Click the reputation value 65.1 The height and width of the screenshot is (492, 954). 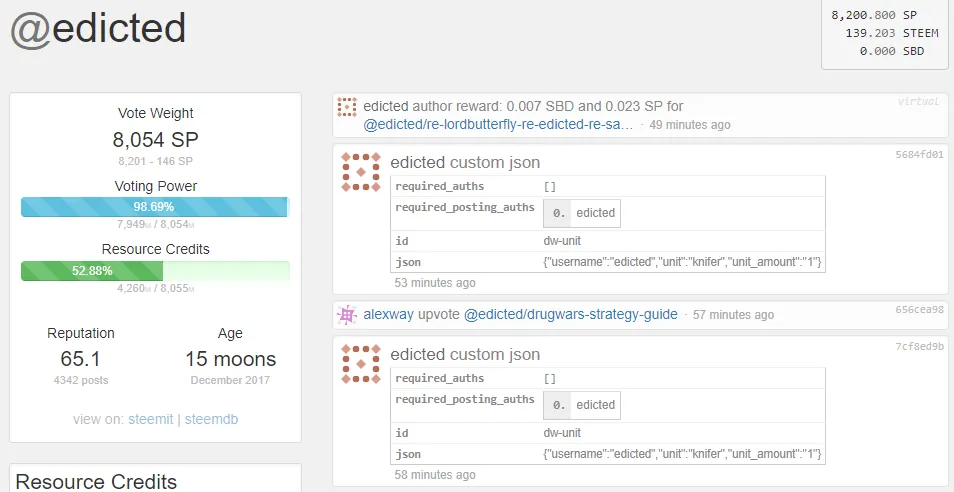pos(80,359)
